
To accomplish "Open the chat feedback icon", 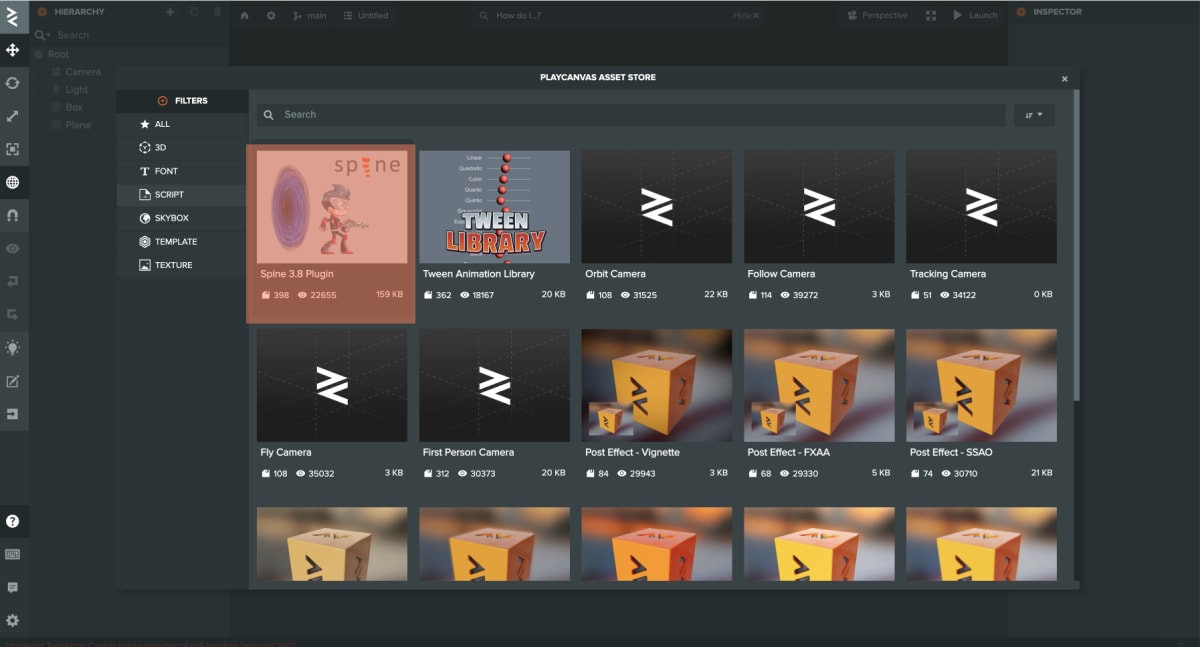I will click(12, 587).
